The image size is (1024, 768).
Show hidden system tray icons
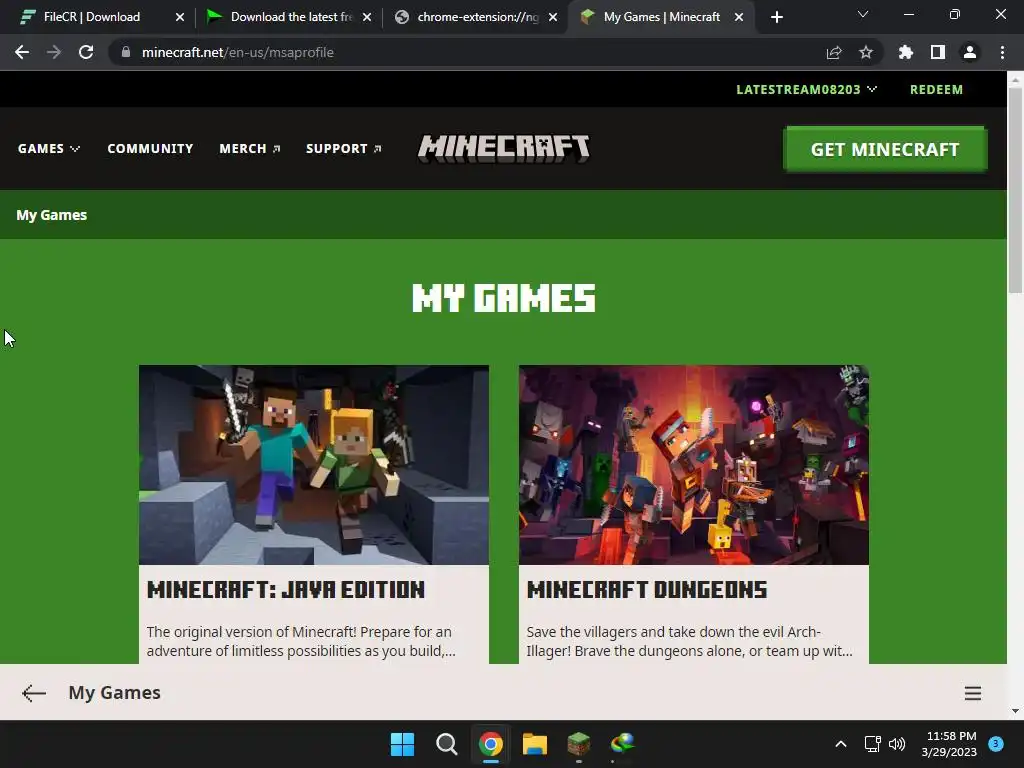point(841,744)
